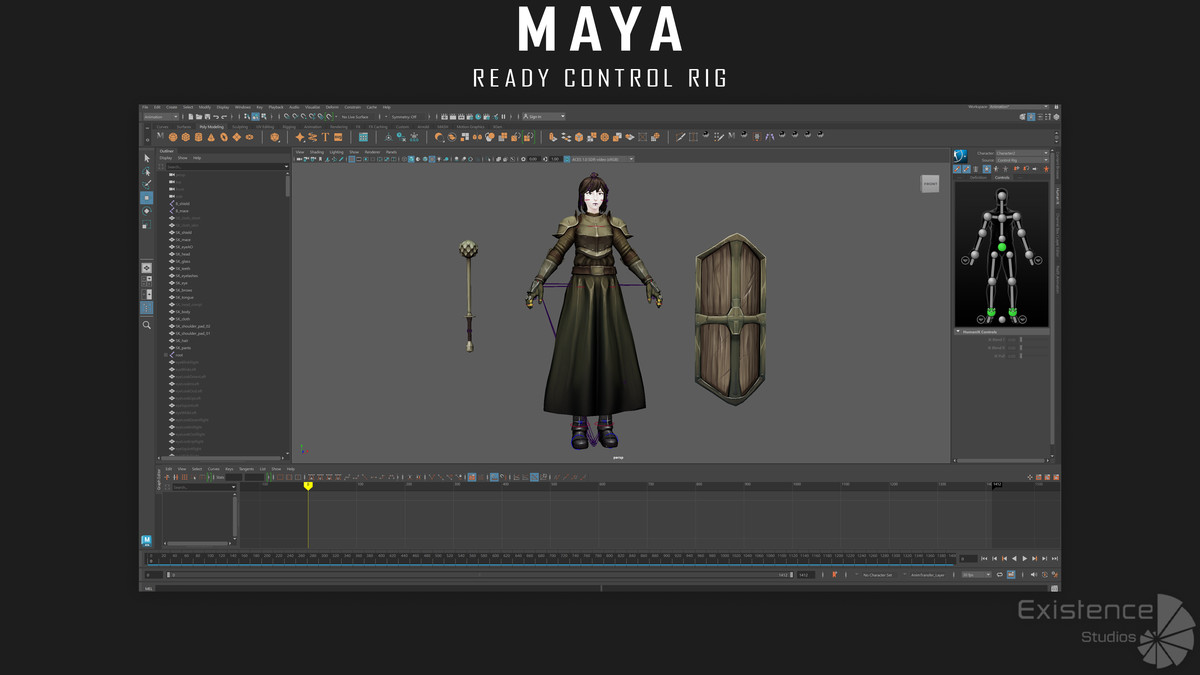
Task: Expand the root node in the Outliner
Action: (159, 354)
